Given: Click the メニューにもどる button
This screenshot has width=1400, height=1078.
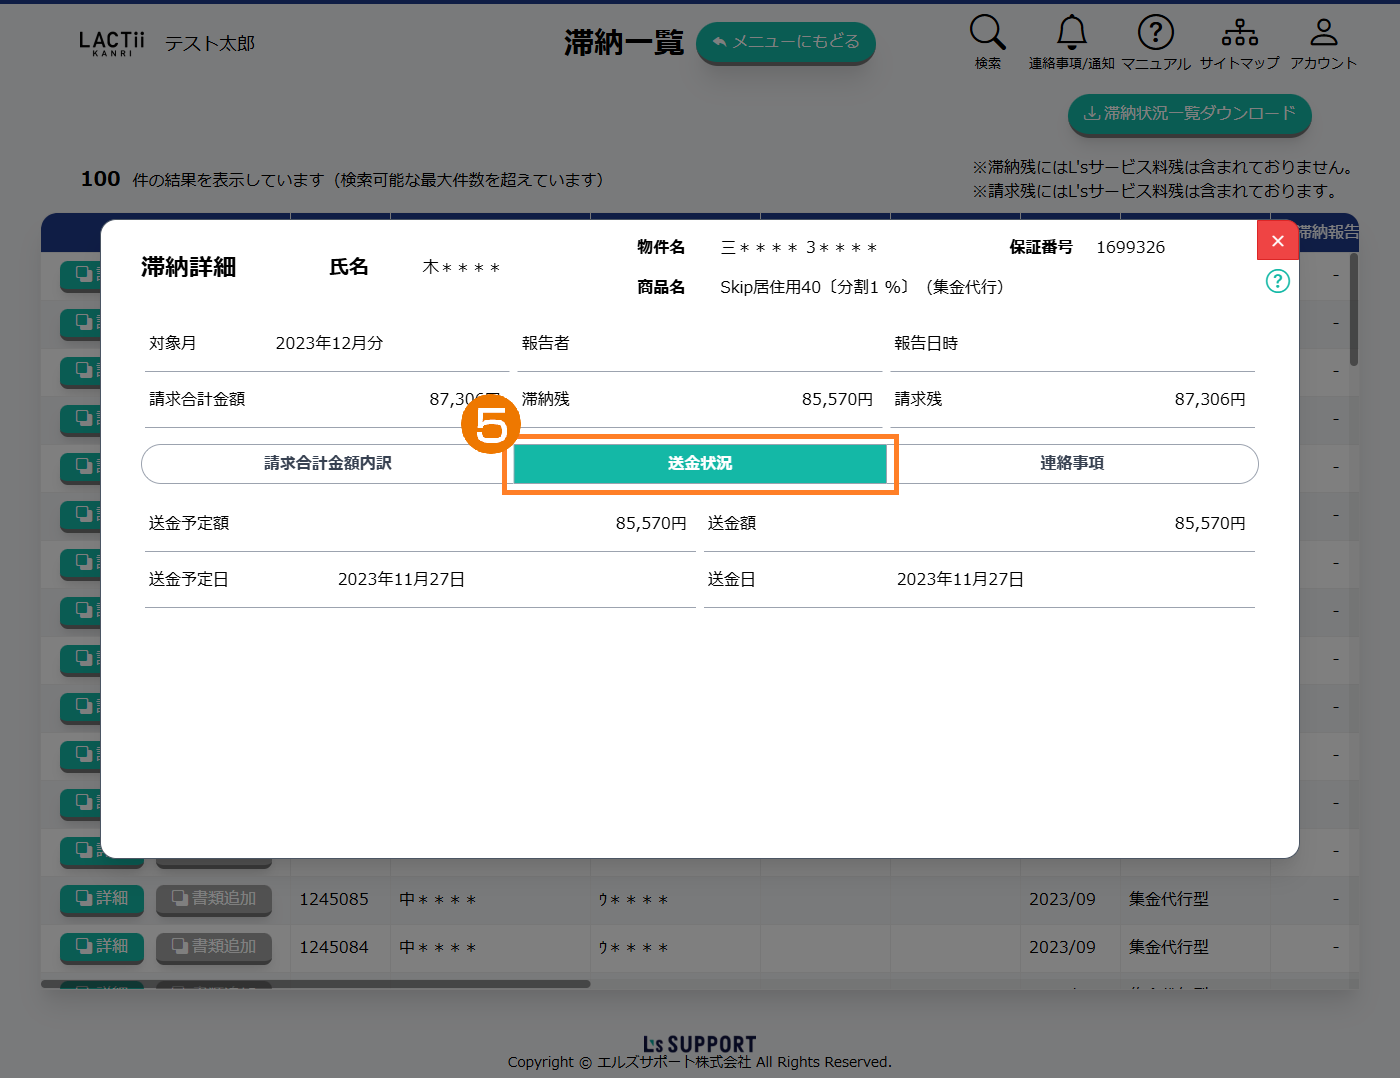Looking at the screenshot, I should (785, 43).
